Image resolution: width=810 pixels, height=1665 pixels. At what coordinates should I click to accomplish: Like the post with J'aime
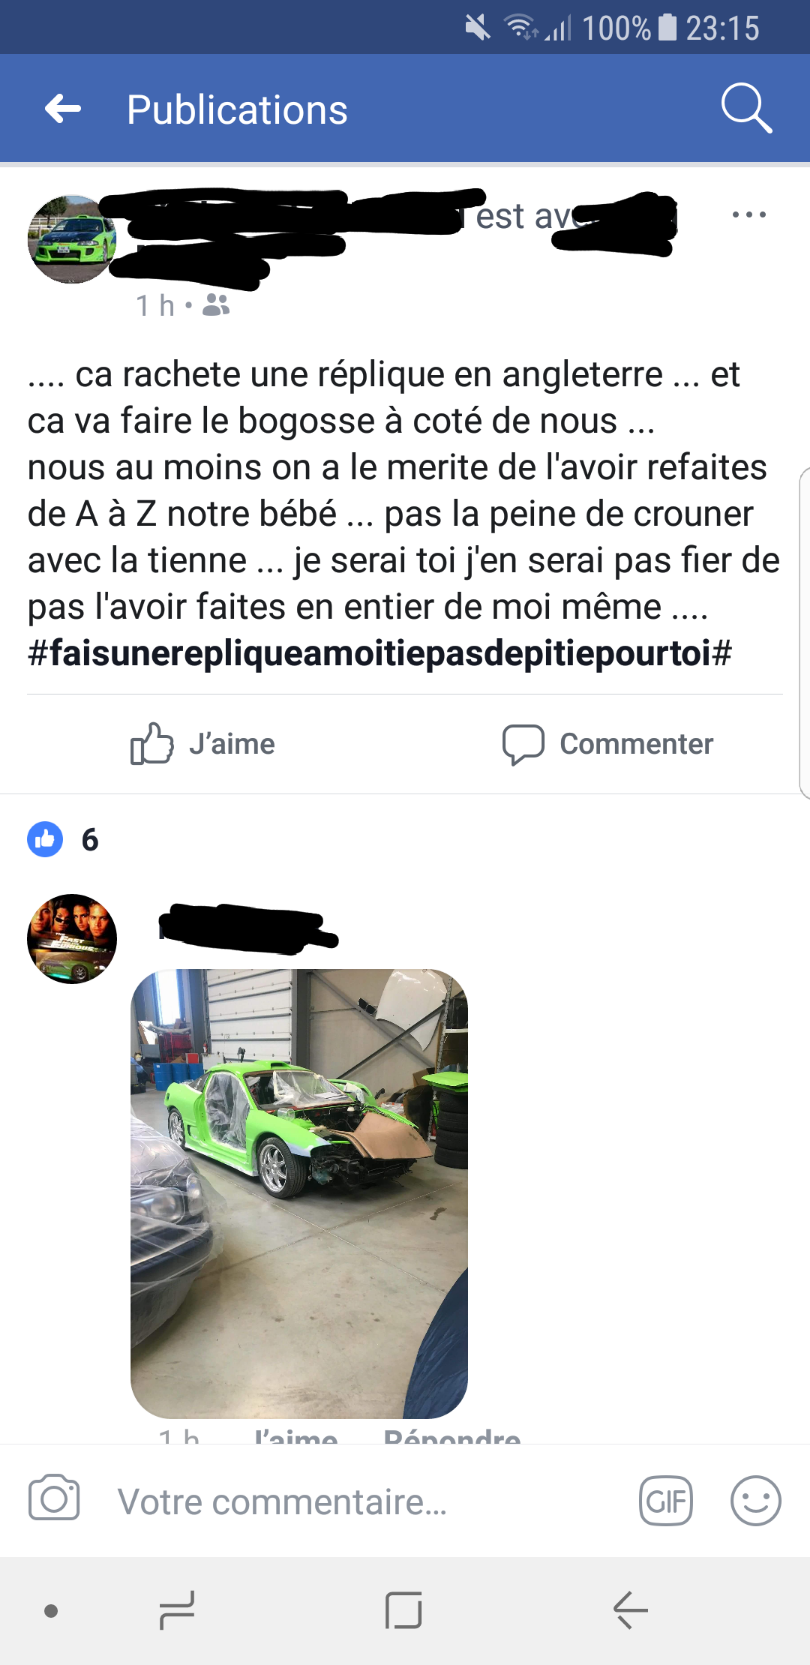click(203, 744)
